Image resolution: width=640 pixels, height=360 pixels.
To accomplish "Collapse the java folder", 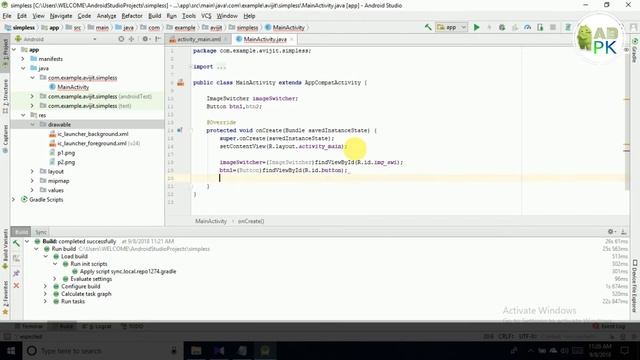I will 23,69.
